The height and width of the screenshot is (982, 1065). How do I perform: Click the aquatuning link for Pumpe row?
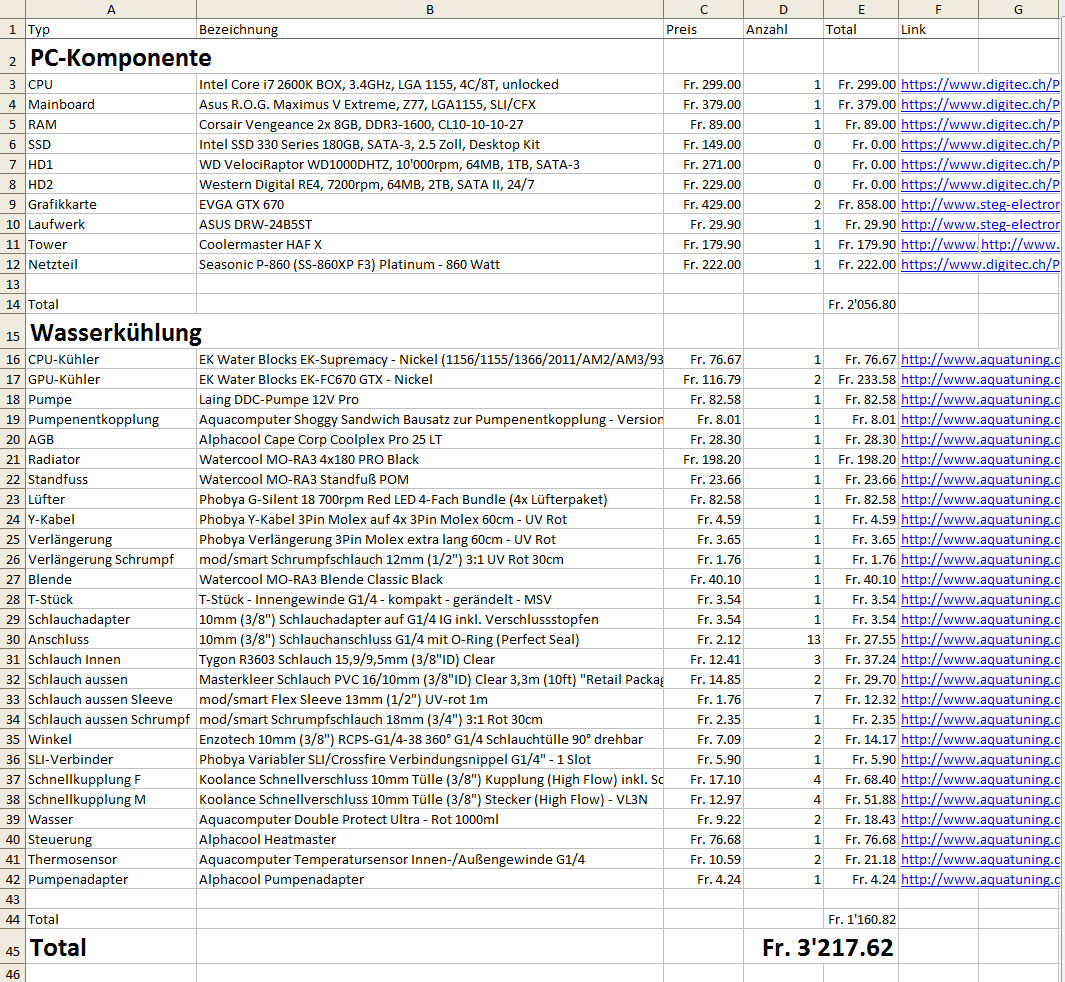click(979, 400)
